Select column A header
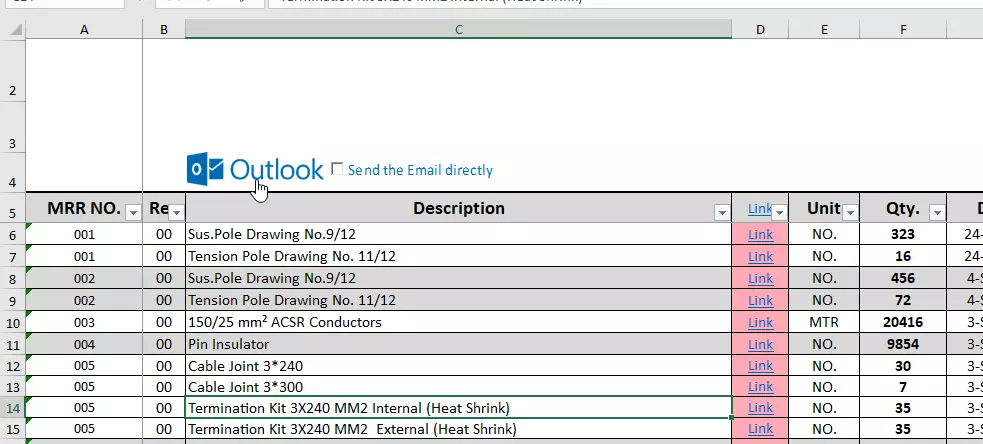Viewport: 983px width, 444px height. tap(84, 29)
